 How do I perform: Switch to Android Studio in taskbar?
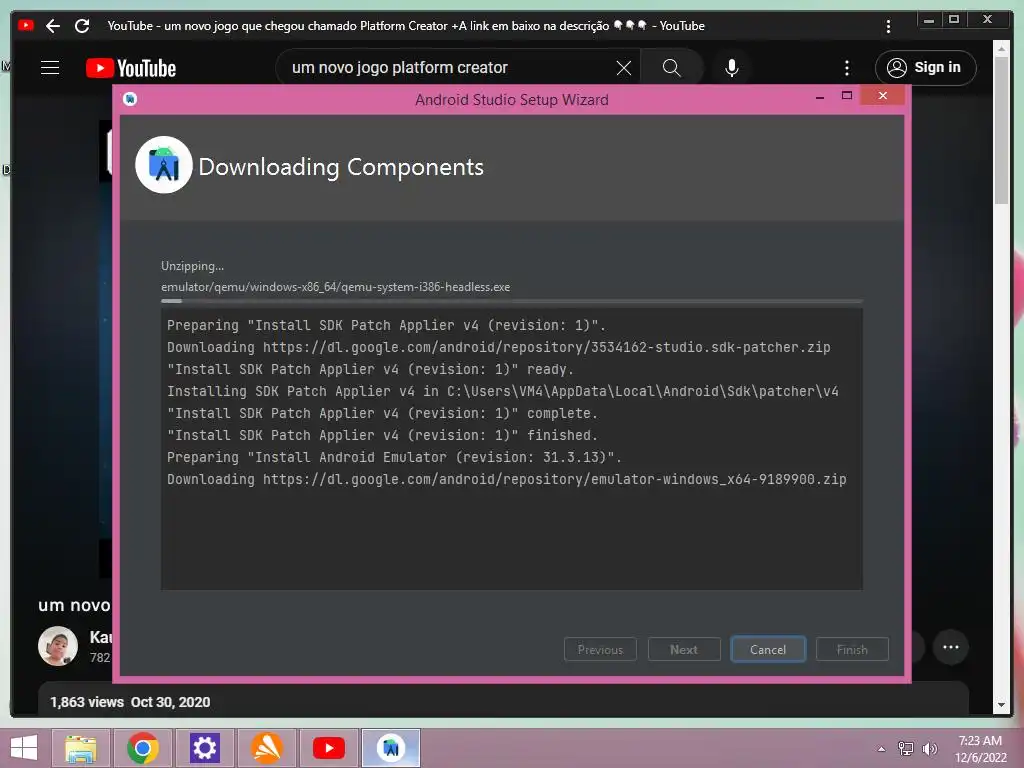391,748
